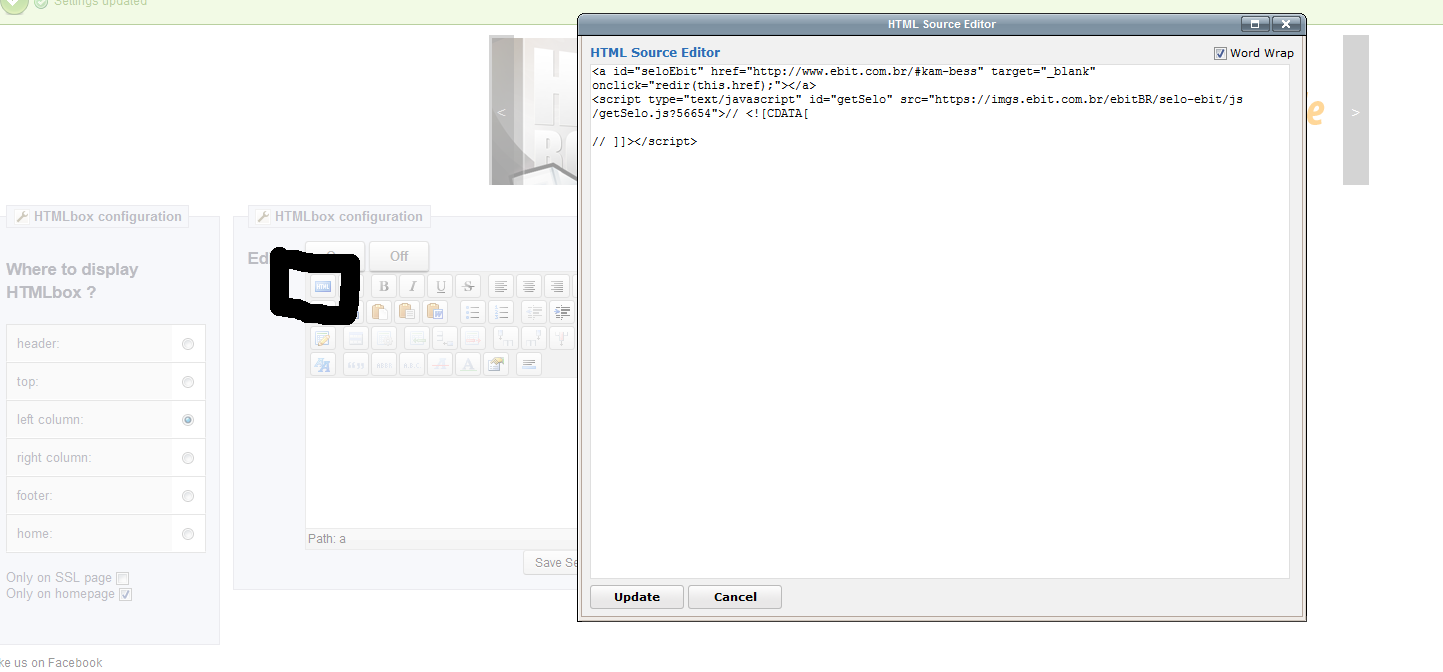This screenshot has width=1443, height=672.
Task: Click the Indent icon
Action: tap(562, 312)
